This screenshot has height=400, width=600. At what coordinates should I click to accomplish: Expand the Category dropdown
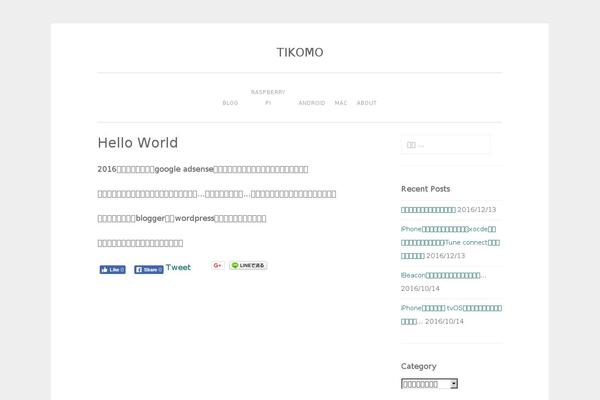429,384
